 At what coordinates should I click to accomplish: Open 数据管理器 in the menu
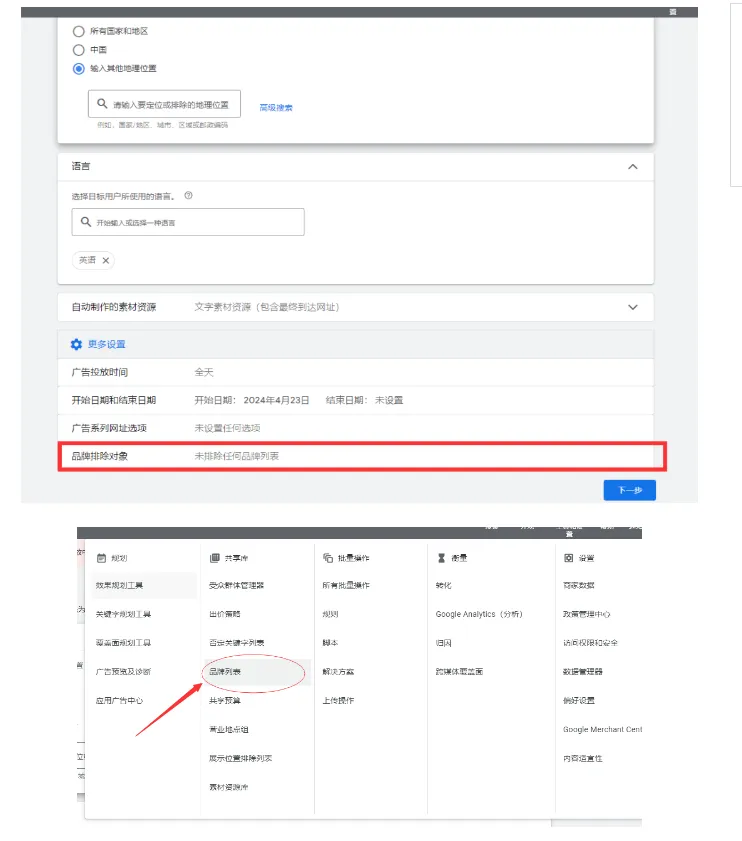[x=583, y=672]
